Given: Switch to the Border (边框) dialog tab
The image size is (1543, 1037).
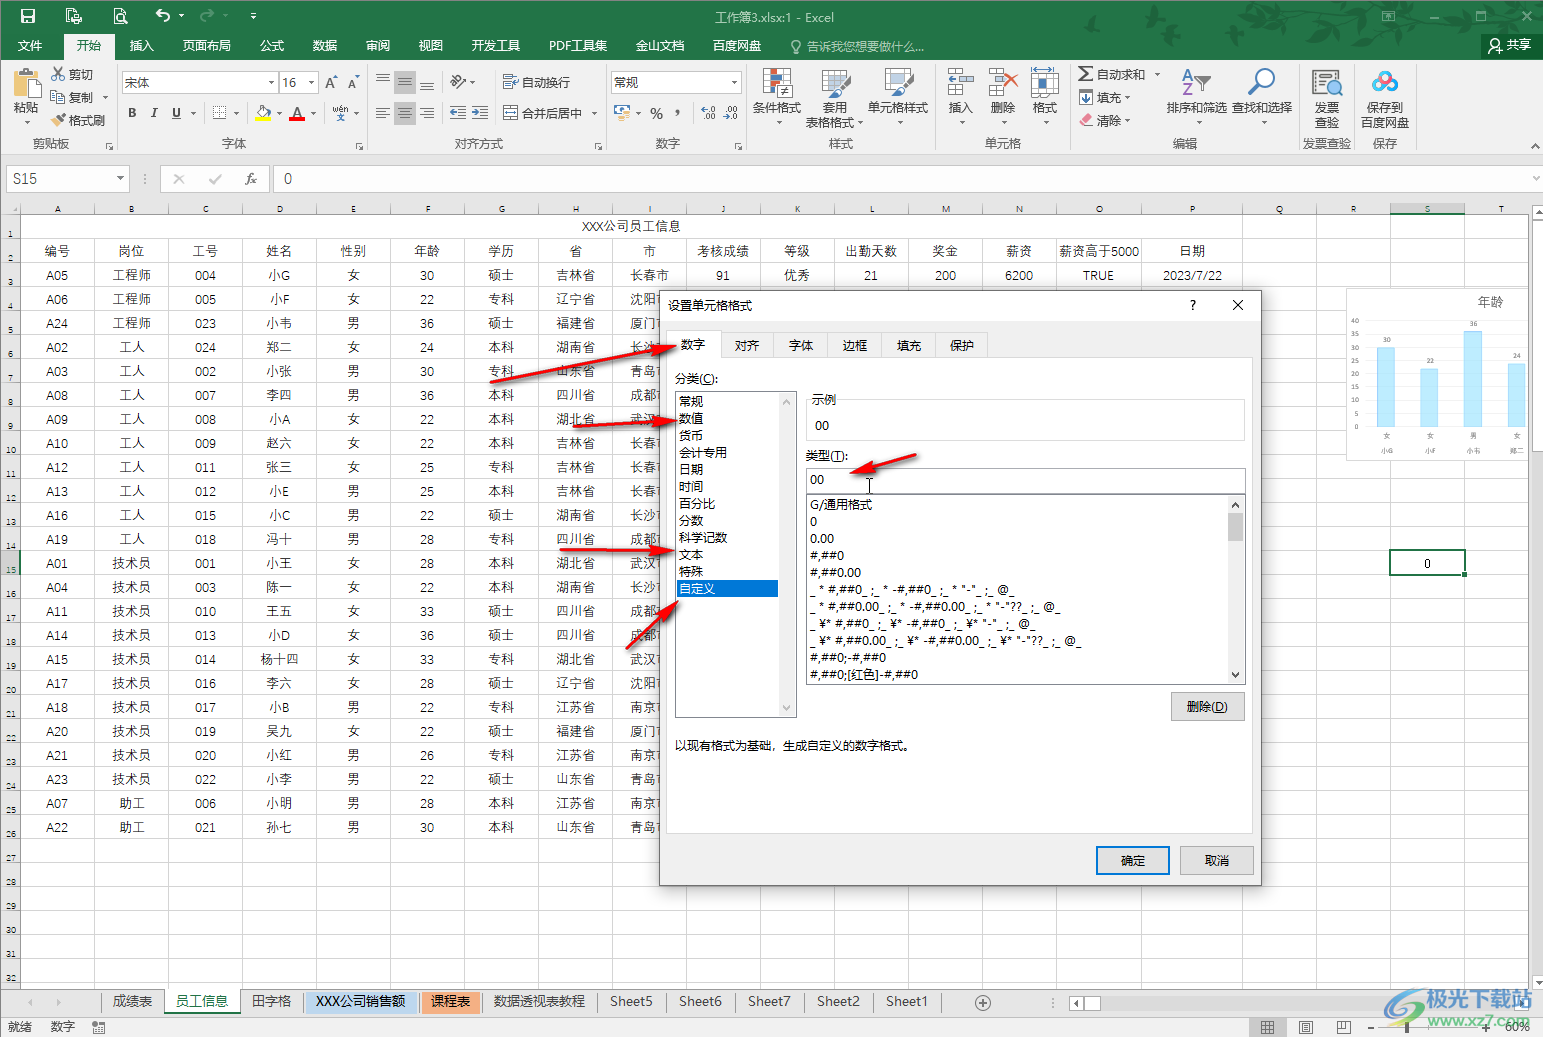Looking at the screenshot, I should pyautogui.click(x=855, y=345).
